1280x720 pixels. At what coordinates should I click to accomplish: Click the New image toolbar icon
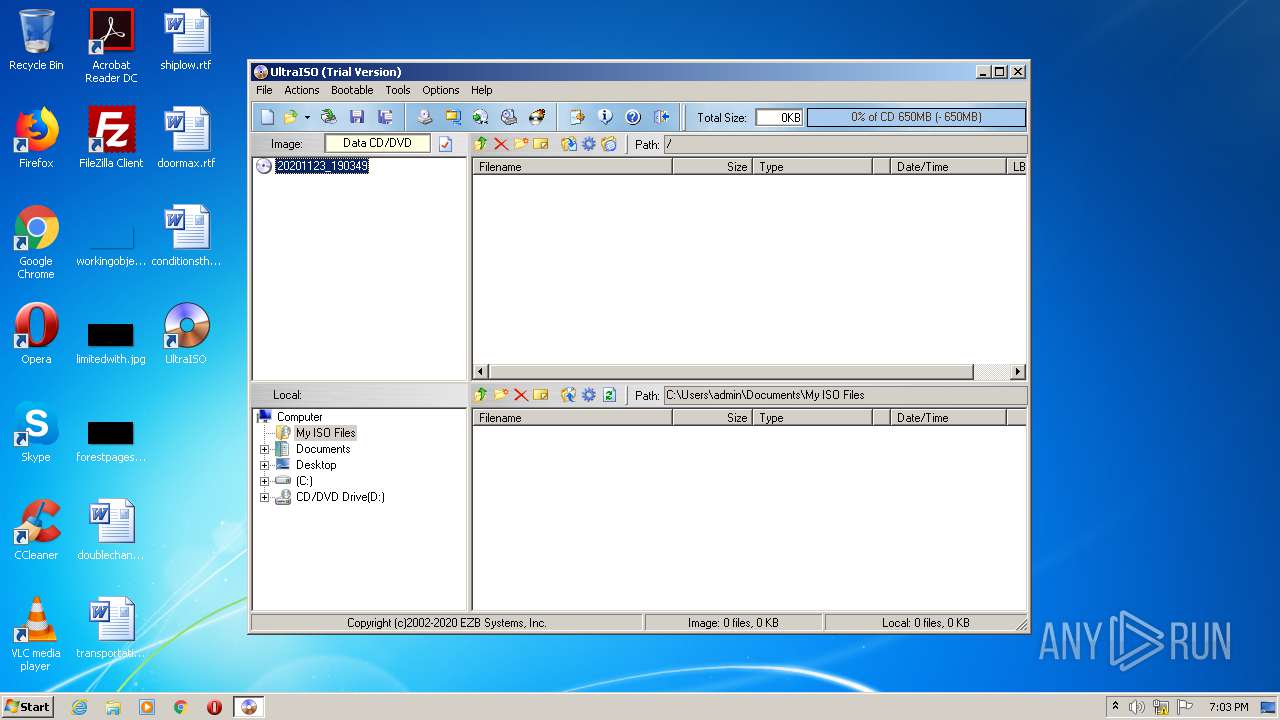coord(267,117)
